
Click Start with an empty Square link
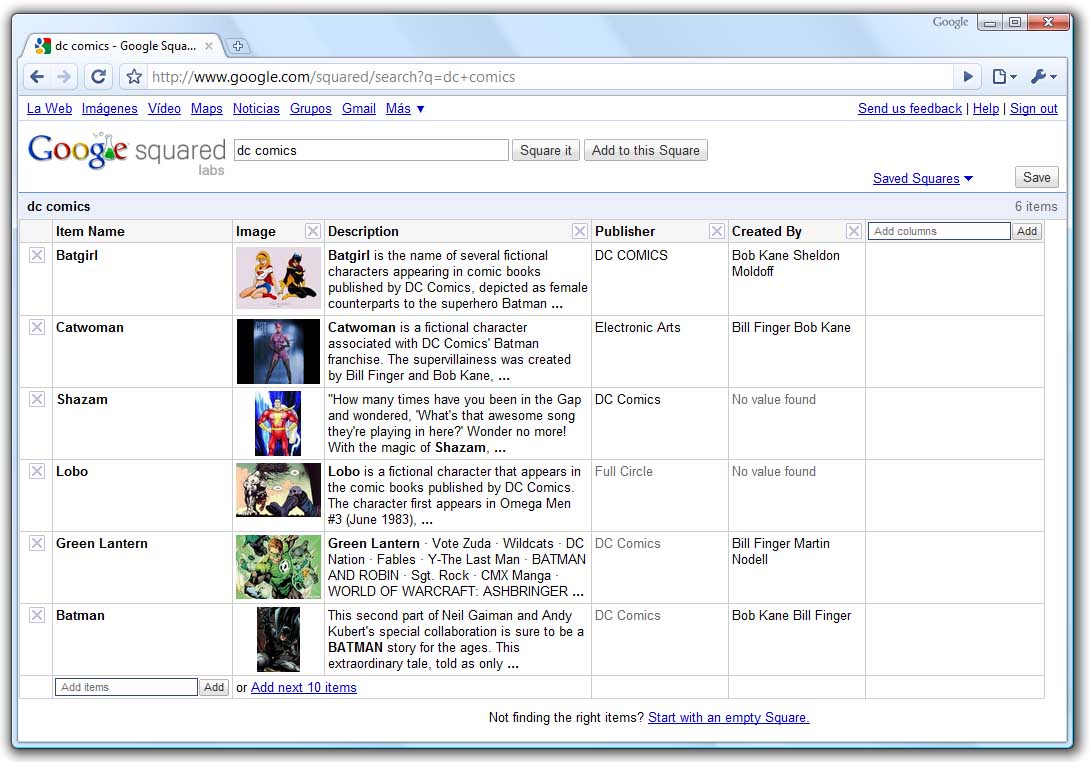point(729,718)
